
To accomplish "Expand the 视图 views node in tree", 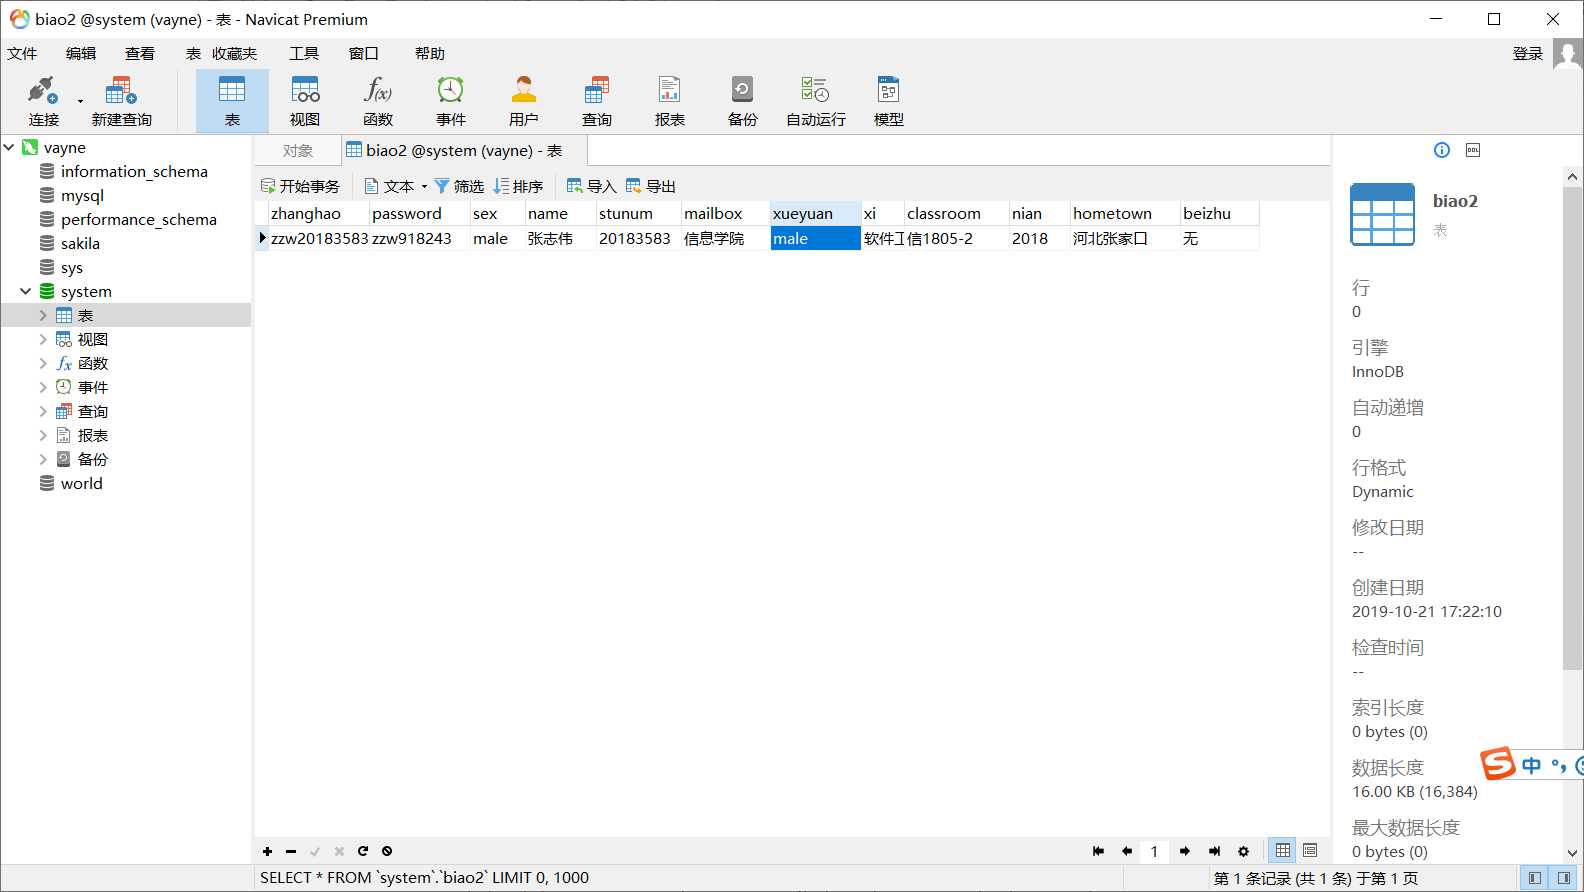I will [43, 339].
